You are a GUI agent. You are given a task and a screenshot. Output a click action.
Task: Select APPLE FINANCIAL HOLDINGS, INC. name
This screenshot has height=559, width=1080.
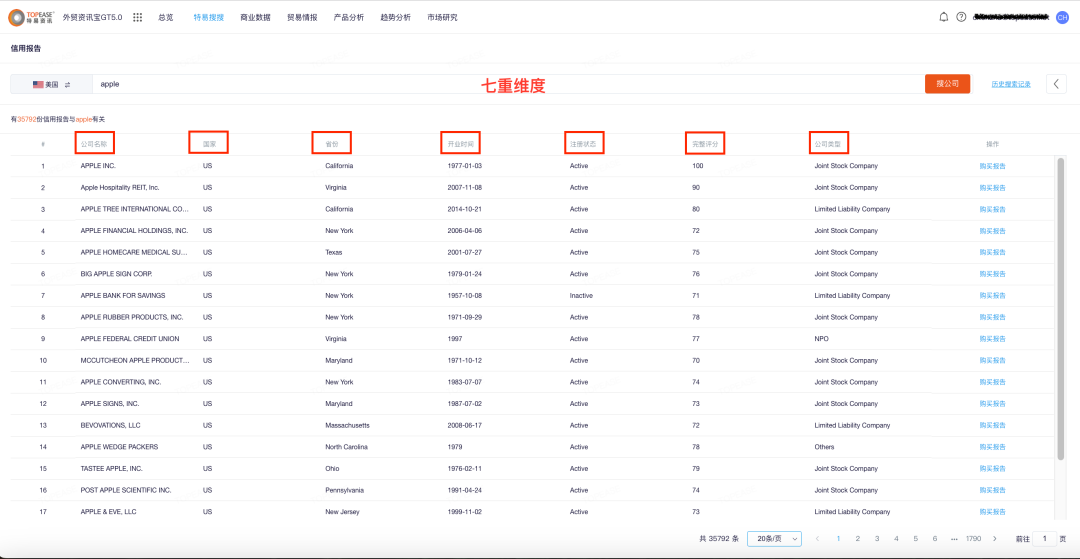click(134, 231)
